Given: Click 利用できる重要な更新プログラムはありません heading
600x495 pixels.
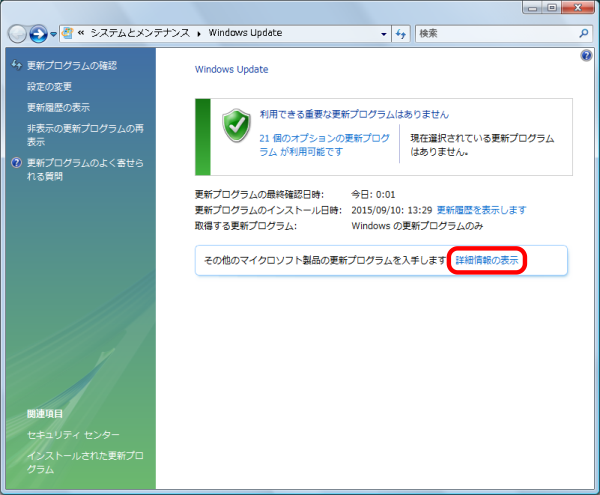Looking at the screenshot, I should (x=354, y=114).
